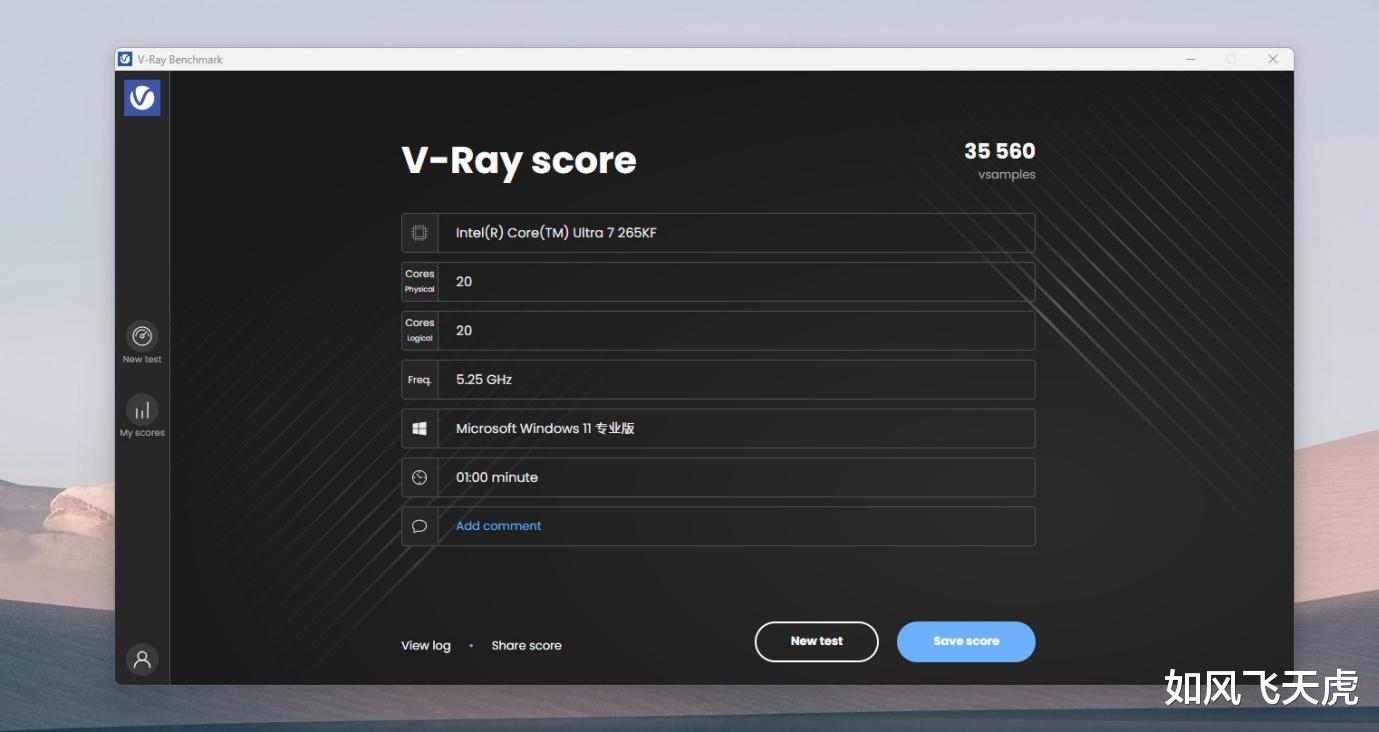Image resolution: width=1379 pixels, height=732 pixels.
Task: Click the V-Ray score heading
Action: (519, 160)
